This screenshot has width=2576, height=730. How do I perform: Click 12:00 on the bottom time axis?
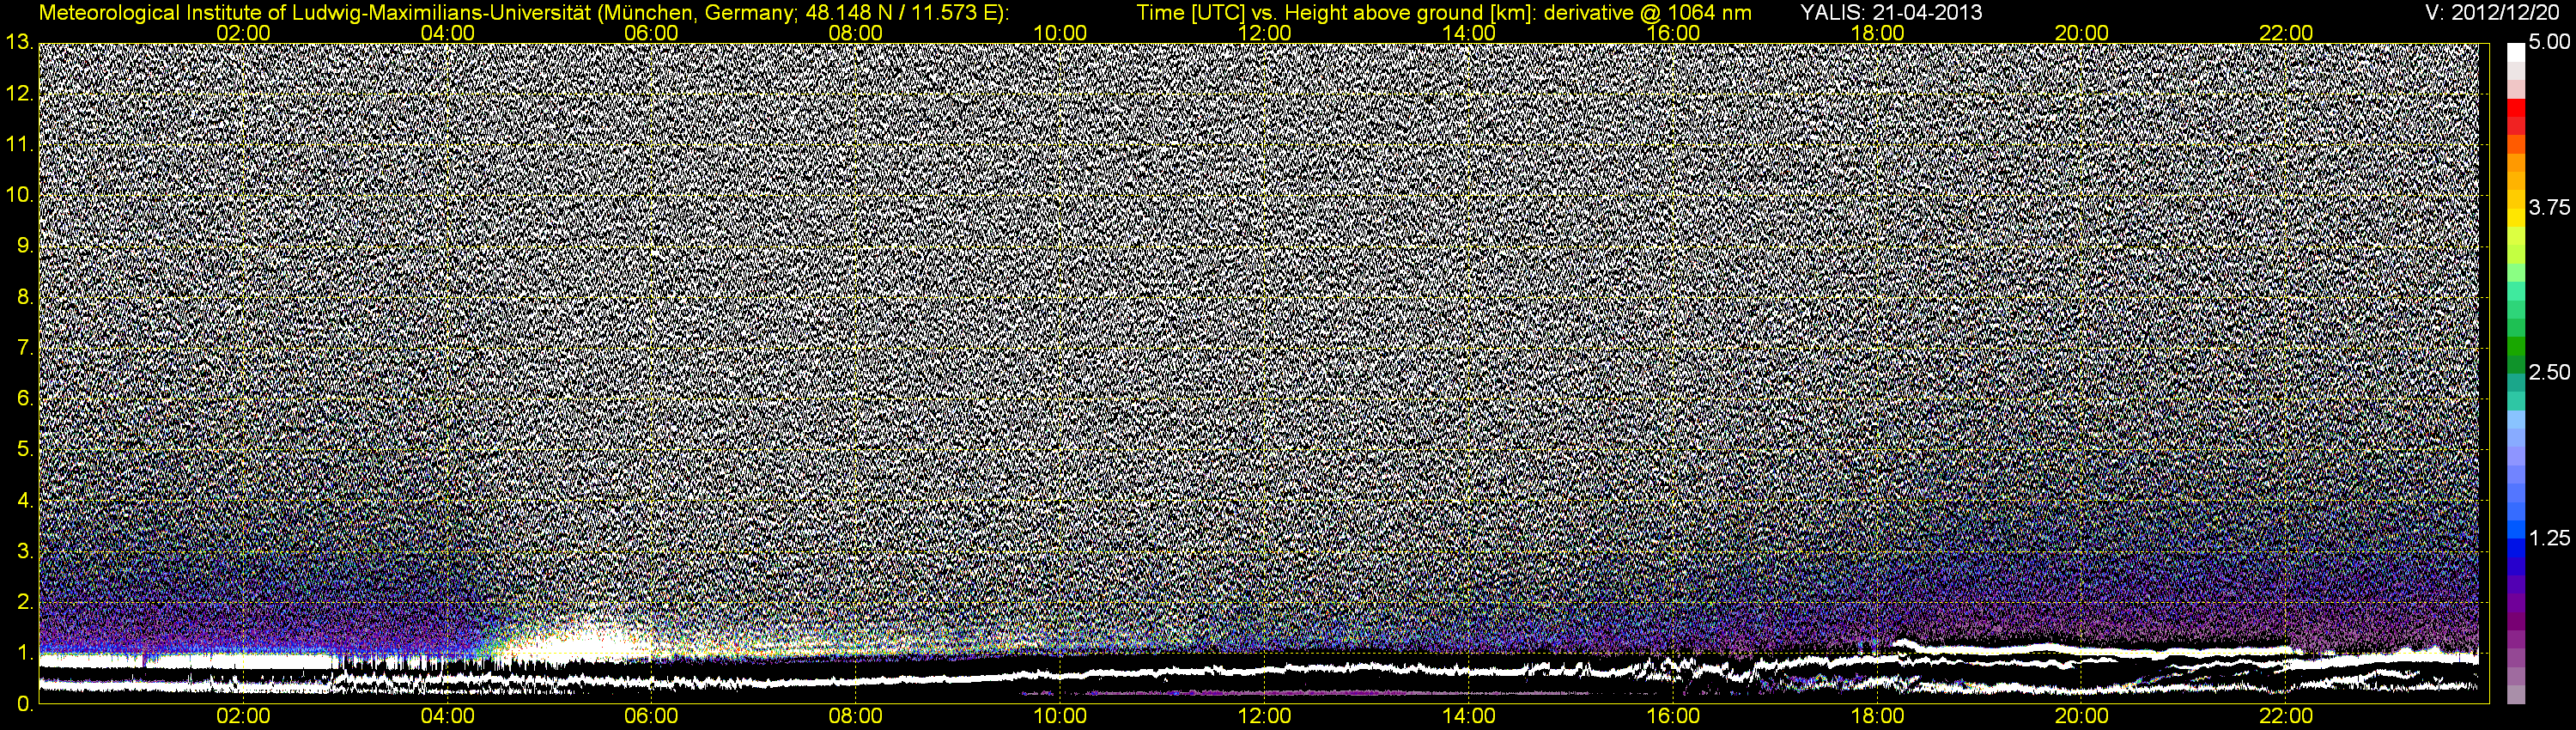coord(1264,717)
